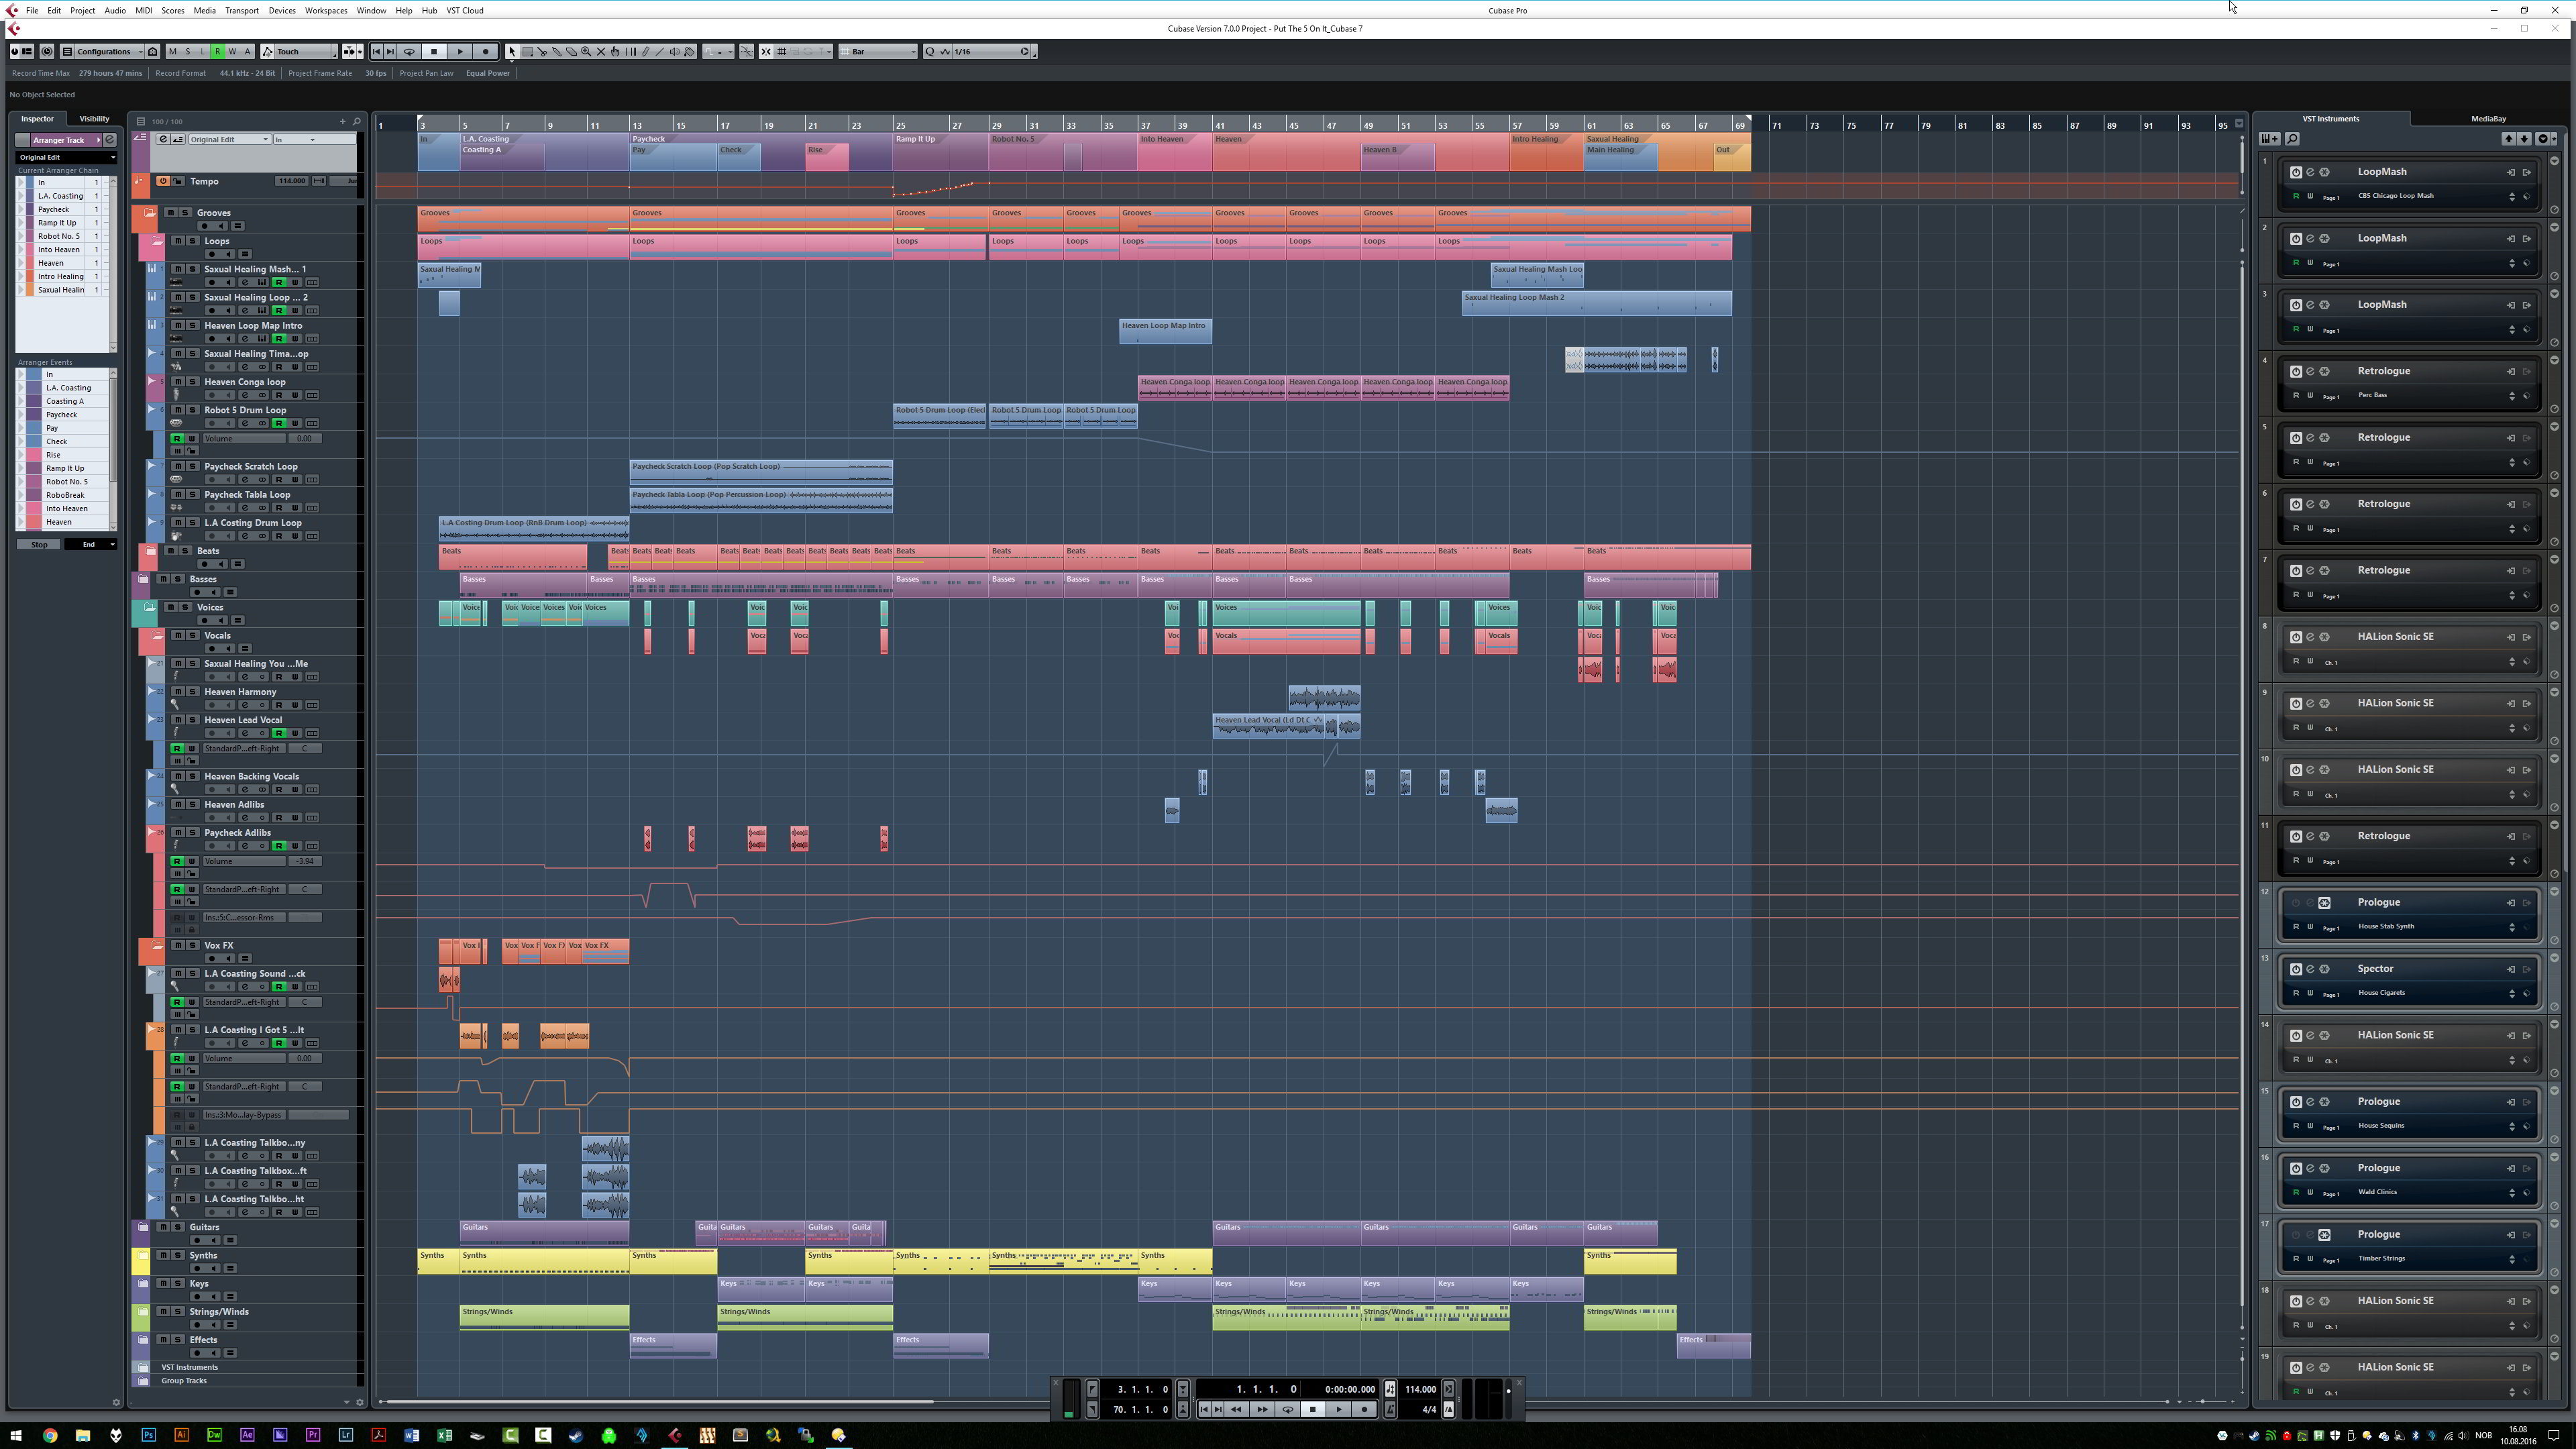Click the Stop button in Arranger Inspector
The image size is (2576, 1449).
(x=39, y=545)
